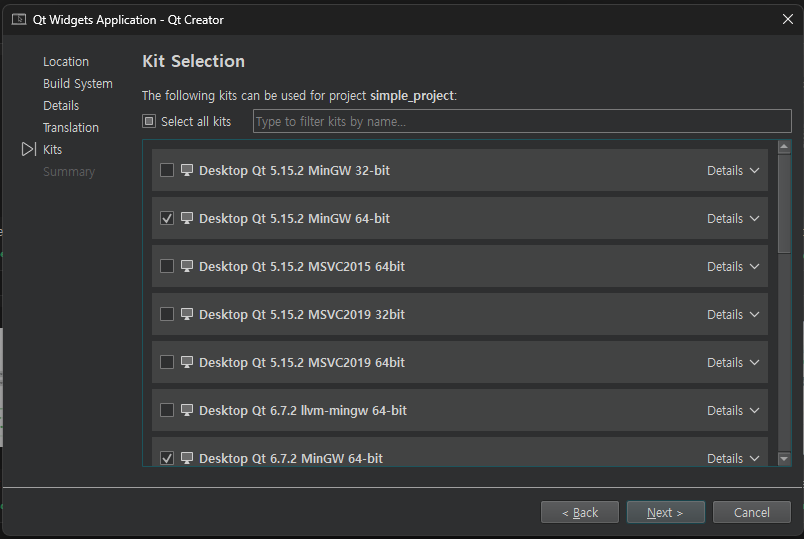This screenshot has height=539, width=804.
Task: Show Details for Qt 5.15.2 MSVC2019 64bit
Action: (x=733, y=362)
